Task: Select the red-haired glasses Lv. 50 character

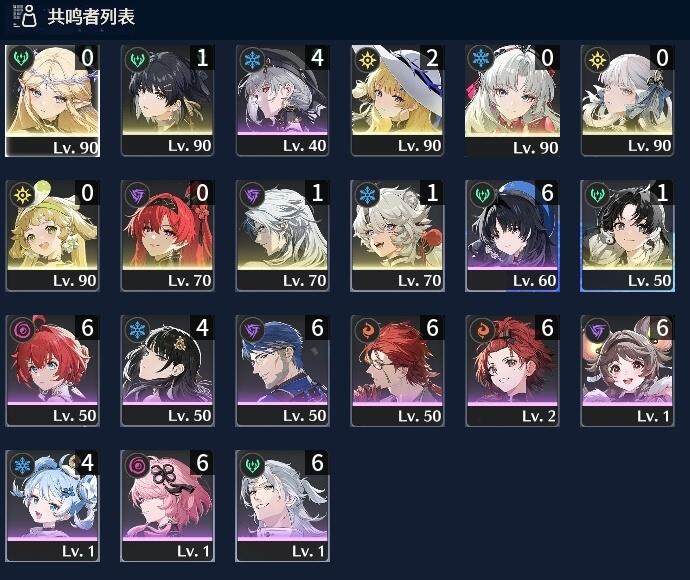Action: coord(397,371)
